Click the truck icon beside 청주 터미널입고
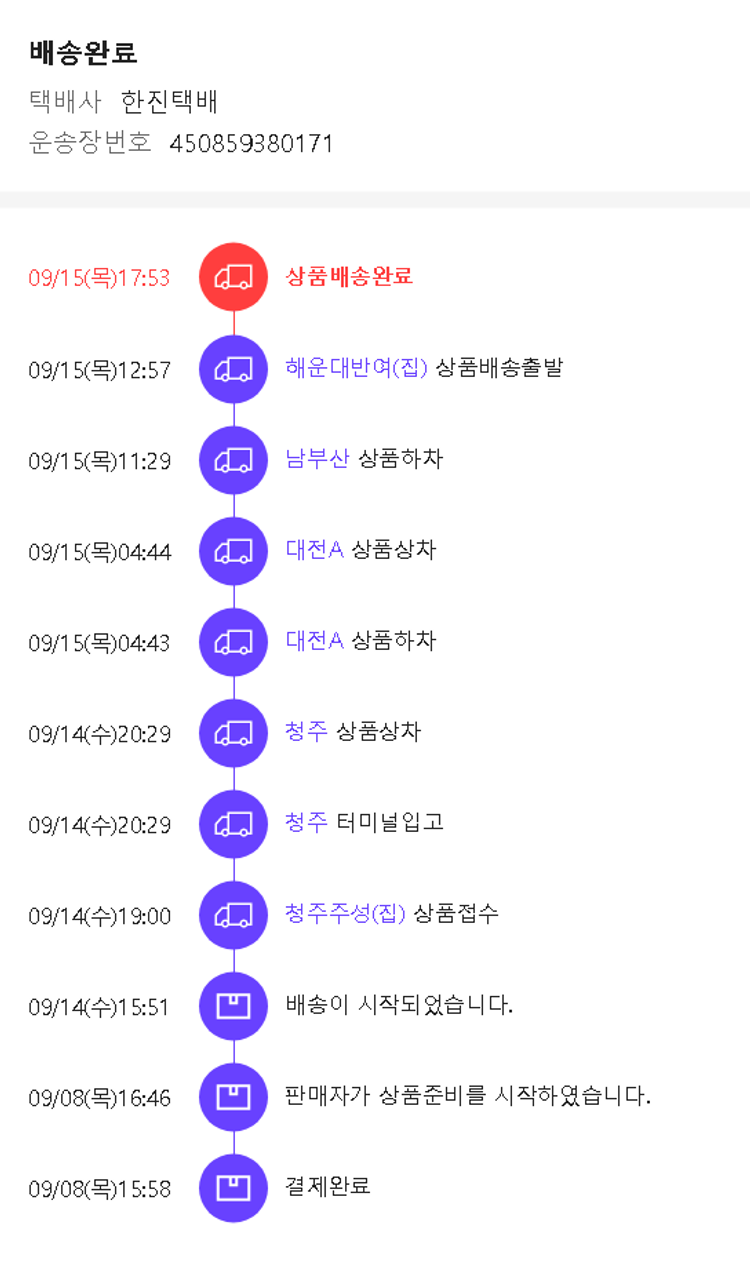This screenshot has height=1270, width=750. point(233,824)
